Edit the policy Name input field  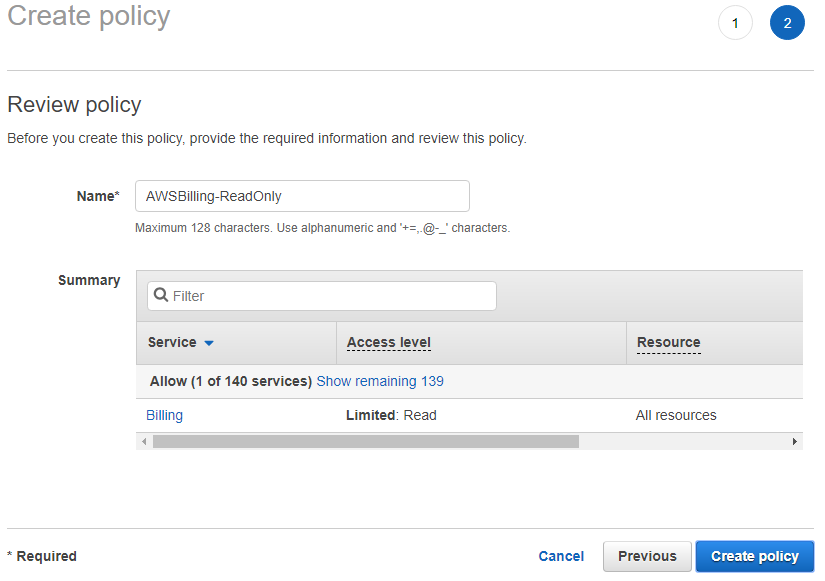coord(302,196)
